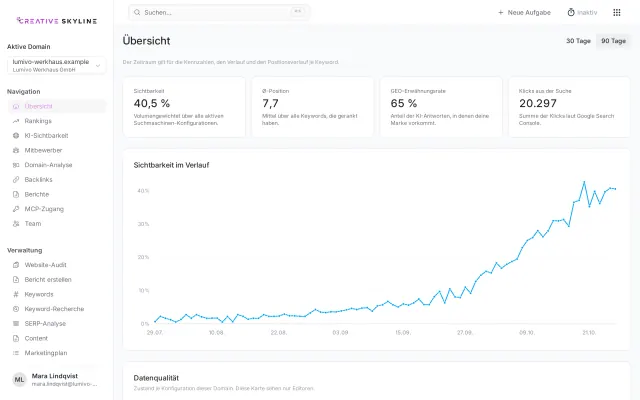This screenshot has height=400, width=640.
Task: Open the Aktive Domain dropdown
Action: [x=57, y=66]
